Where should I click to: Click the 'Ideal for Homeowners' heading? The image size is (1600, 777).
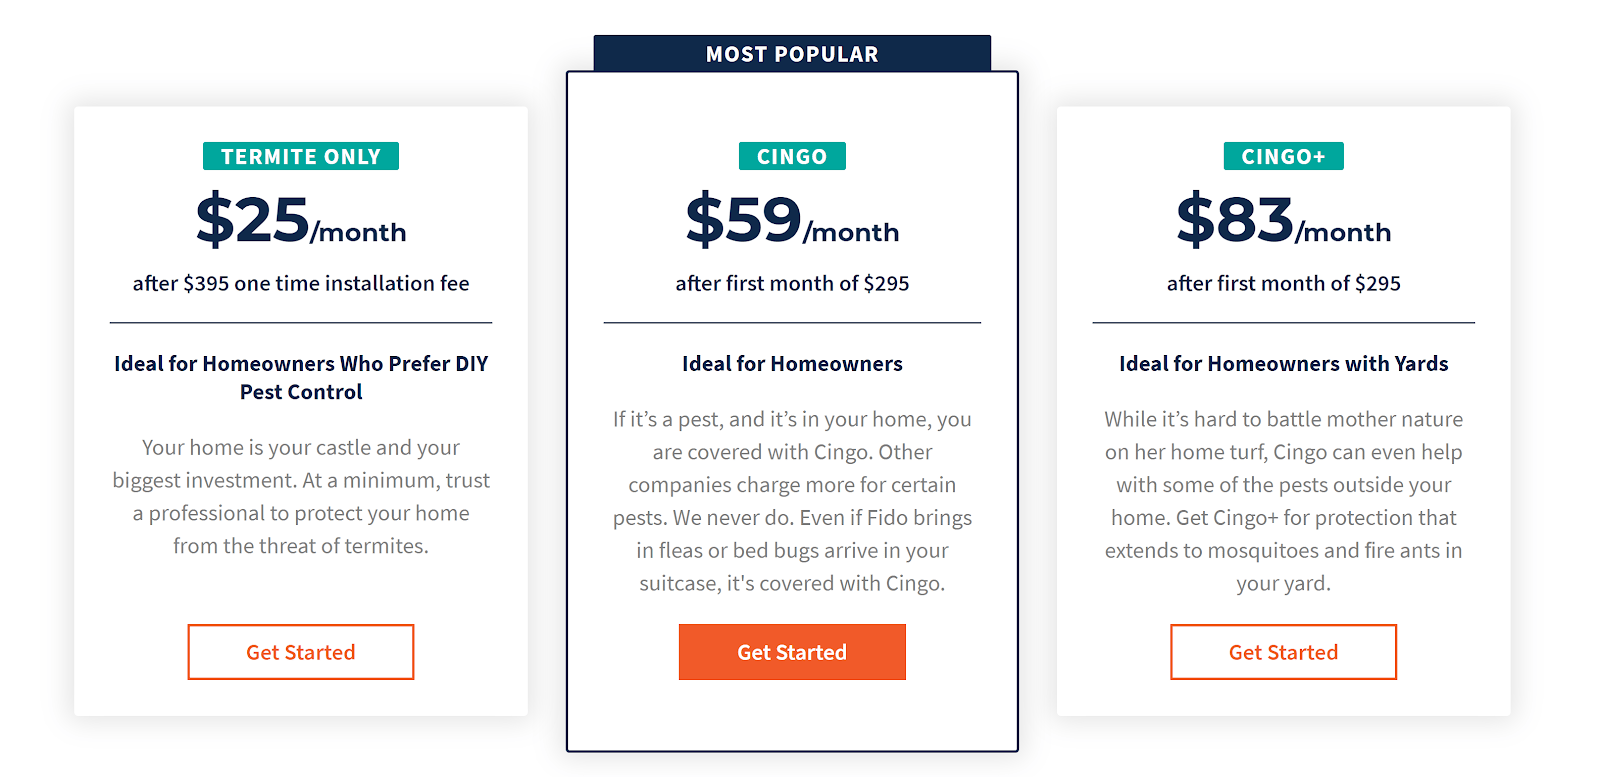(792, 363)
